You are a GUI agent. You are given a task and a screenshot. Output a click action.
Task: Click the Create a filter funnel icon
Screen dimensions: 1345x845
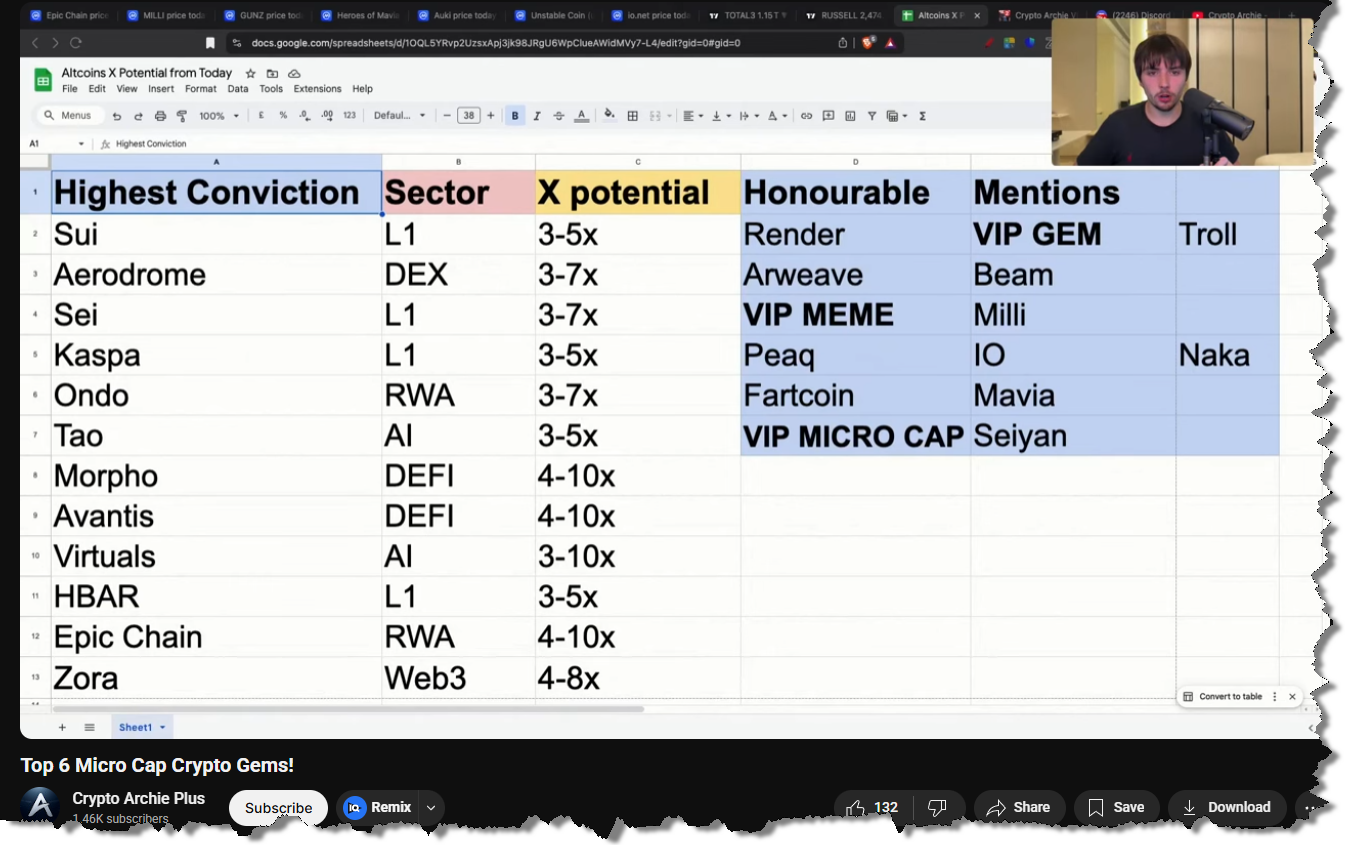[872, 116]
